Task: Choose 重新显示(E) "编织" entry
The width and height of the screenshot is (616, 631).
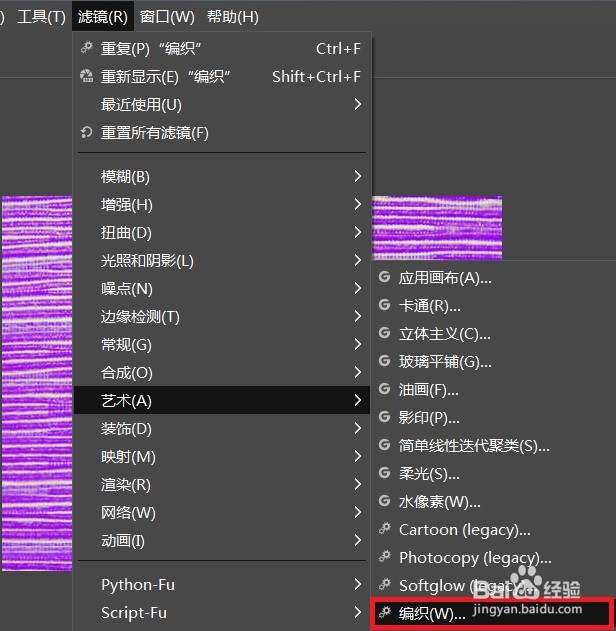Action: [222, 76]
